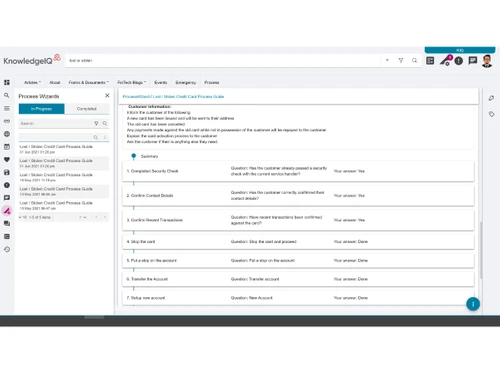
Task: Expand the Forms & Documents dropdown
Action: coord(89,82)
